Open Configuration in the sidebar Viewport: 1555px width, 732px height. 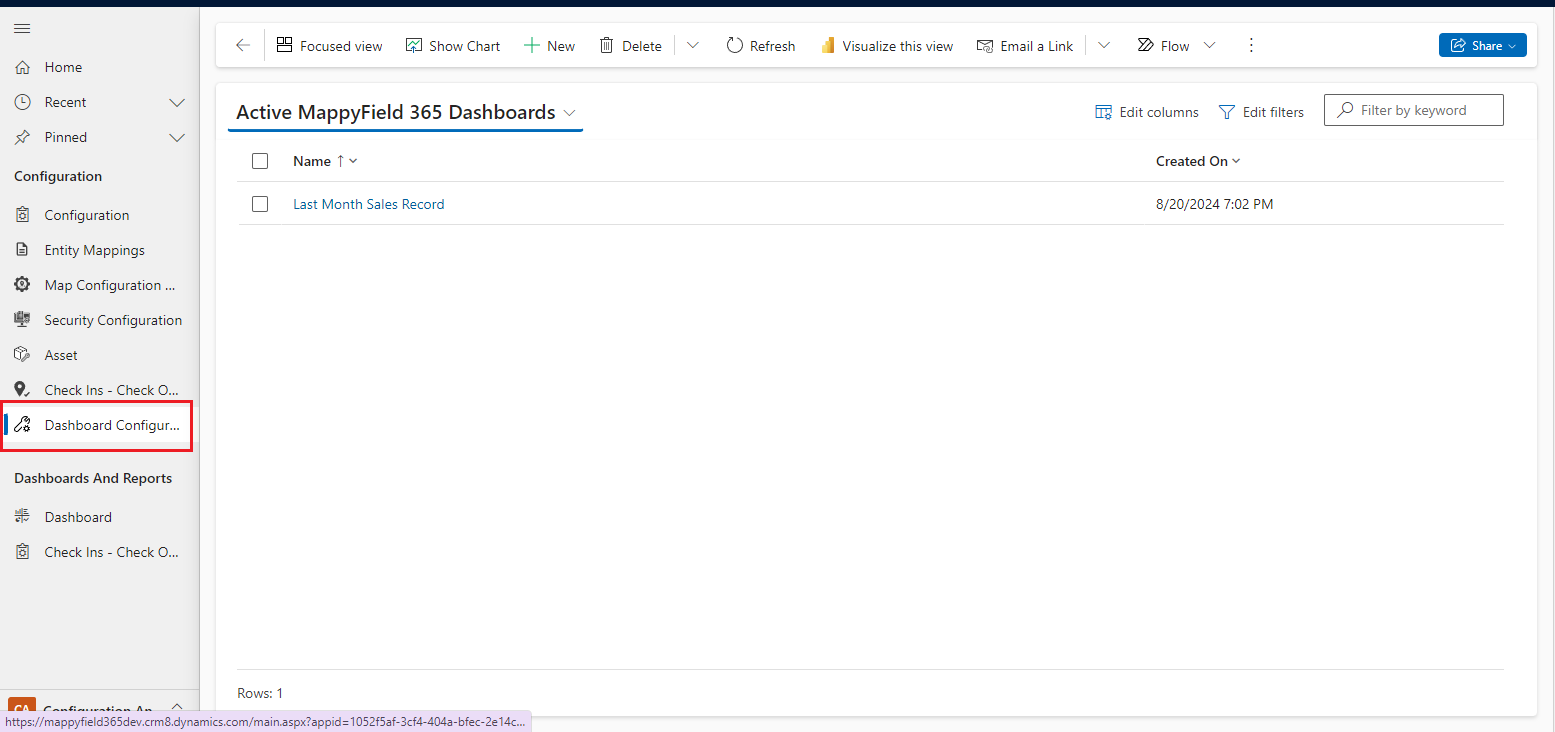(x=87, y=215)
